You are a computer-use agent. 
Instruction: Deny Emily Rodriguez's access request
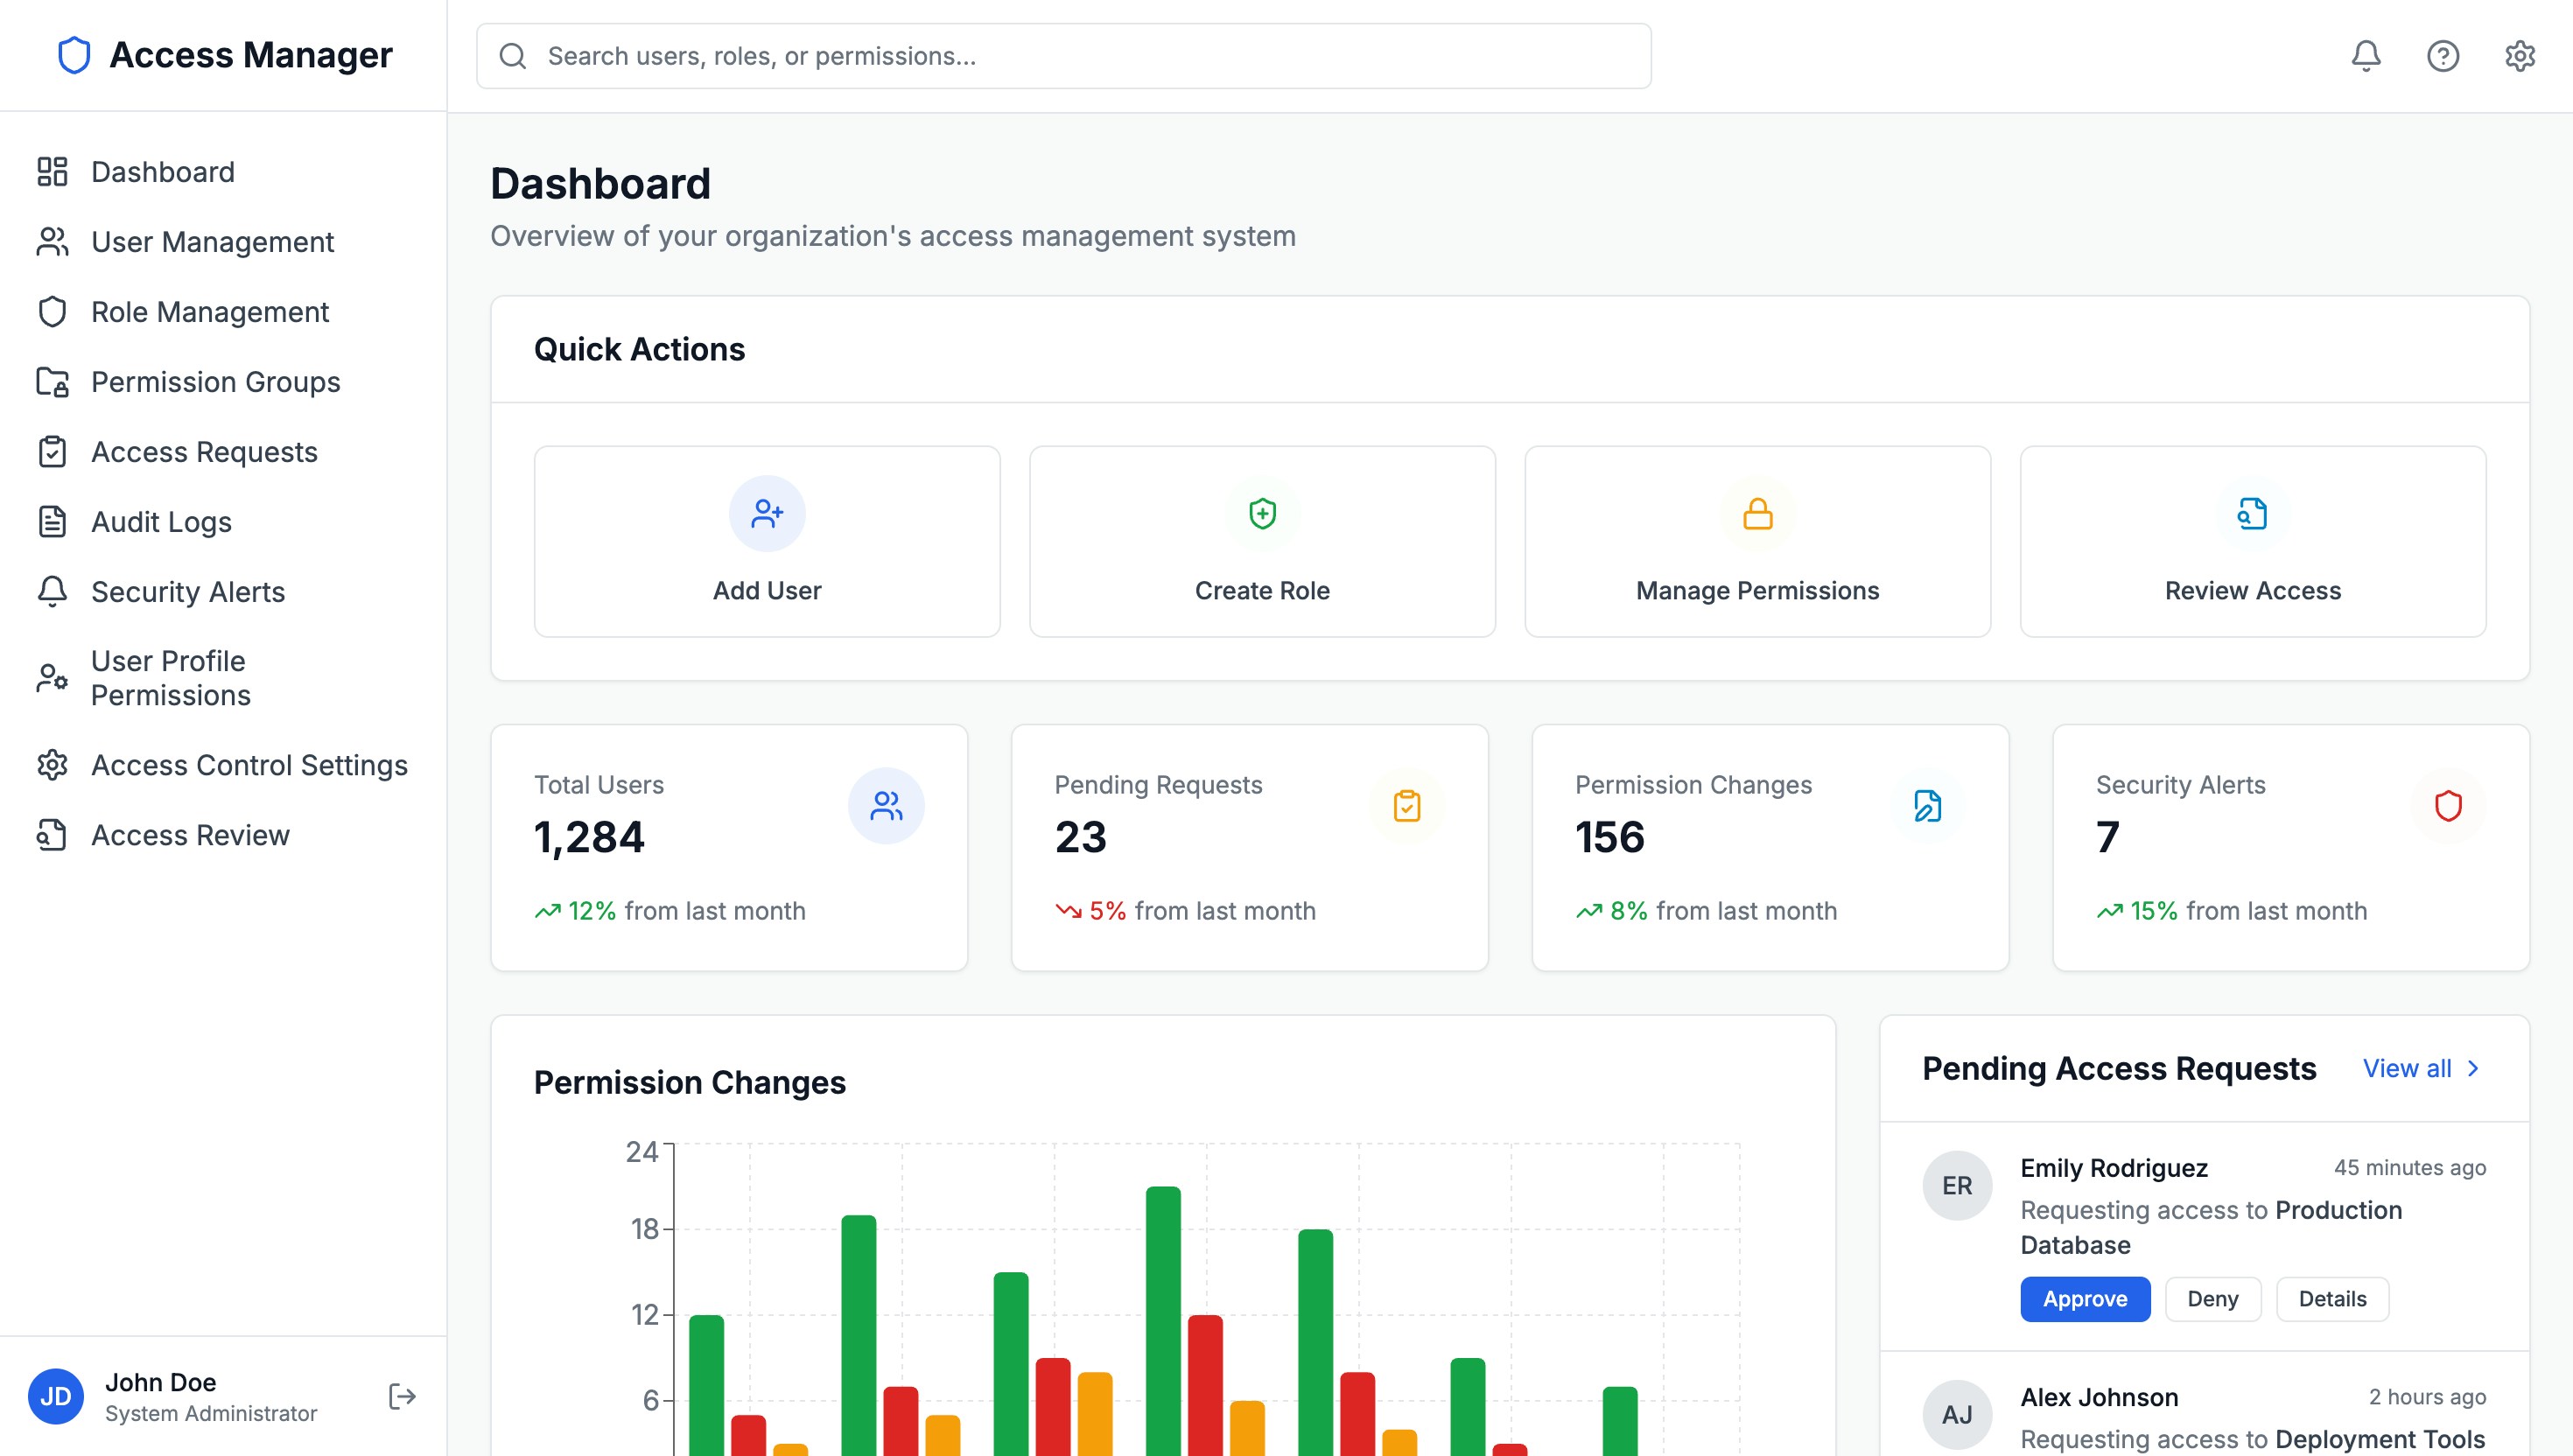[x=2212, y=1299]
